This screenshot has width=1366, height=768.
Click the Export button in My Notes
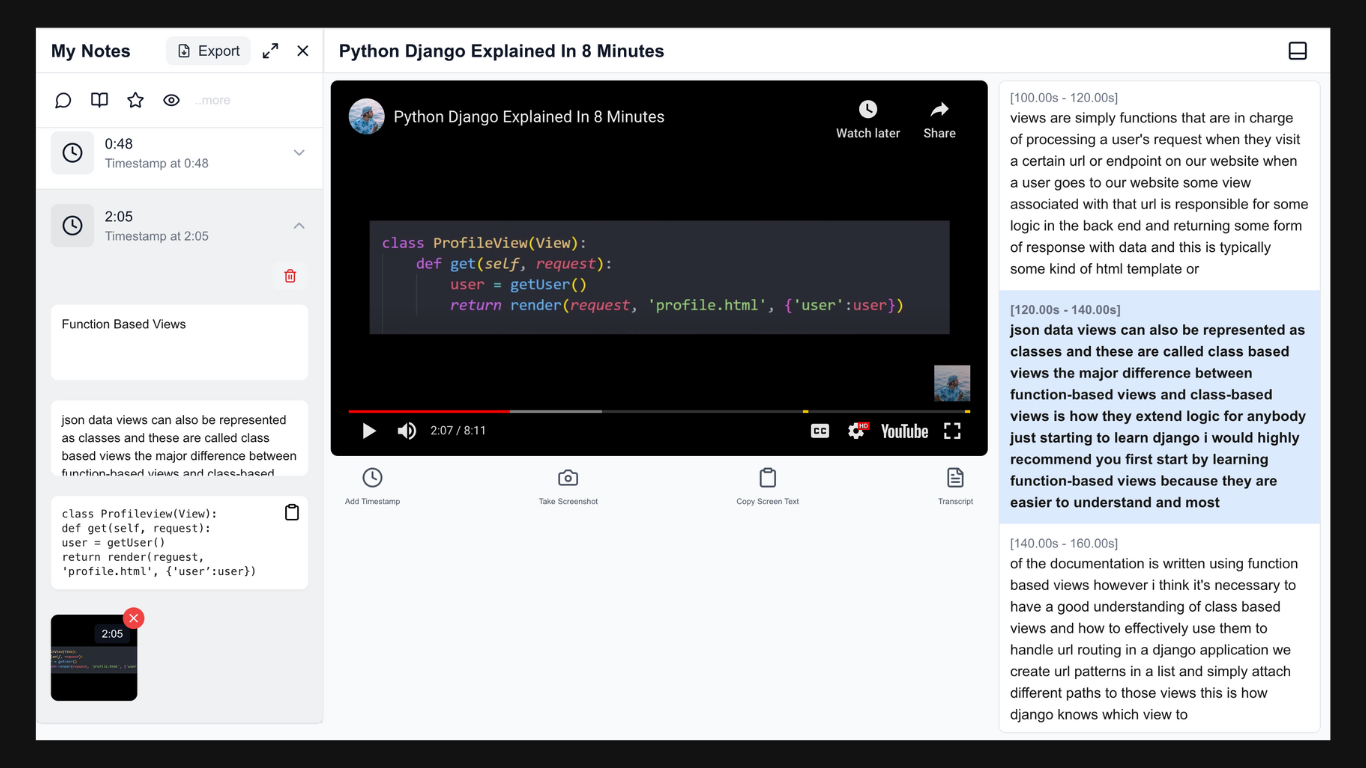tap(208, 51)
